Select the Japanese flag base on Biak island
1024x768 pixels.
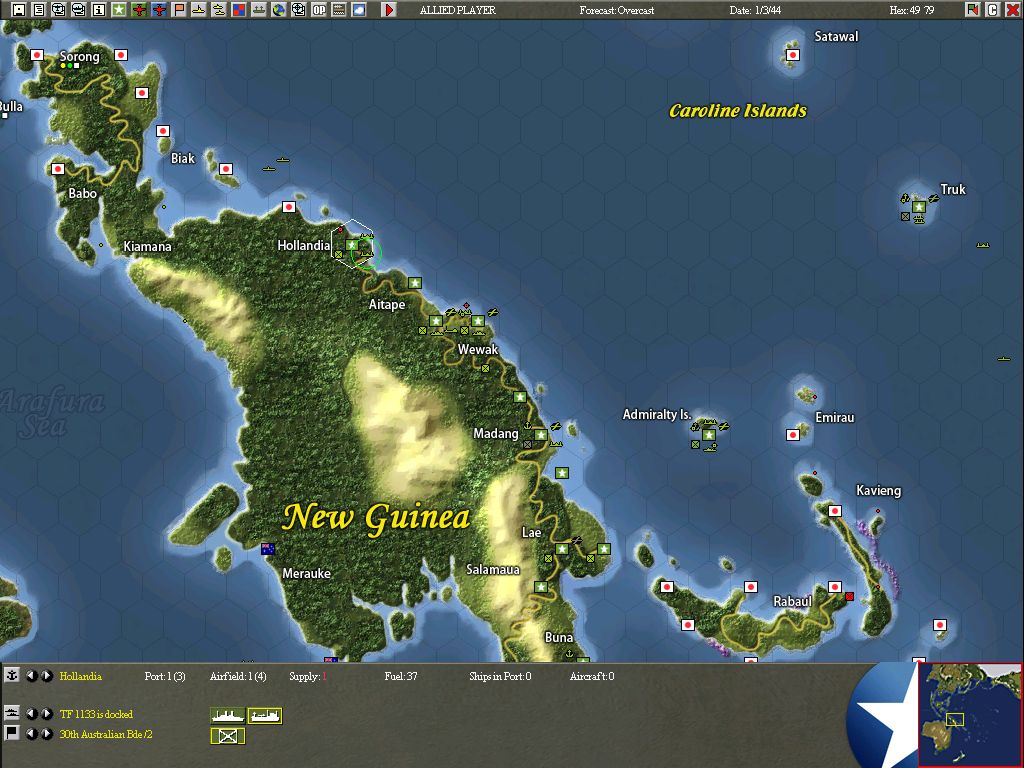pyautogui.click(x=226, y=169)
